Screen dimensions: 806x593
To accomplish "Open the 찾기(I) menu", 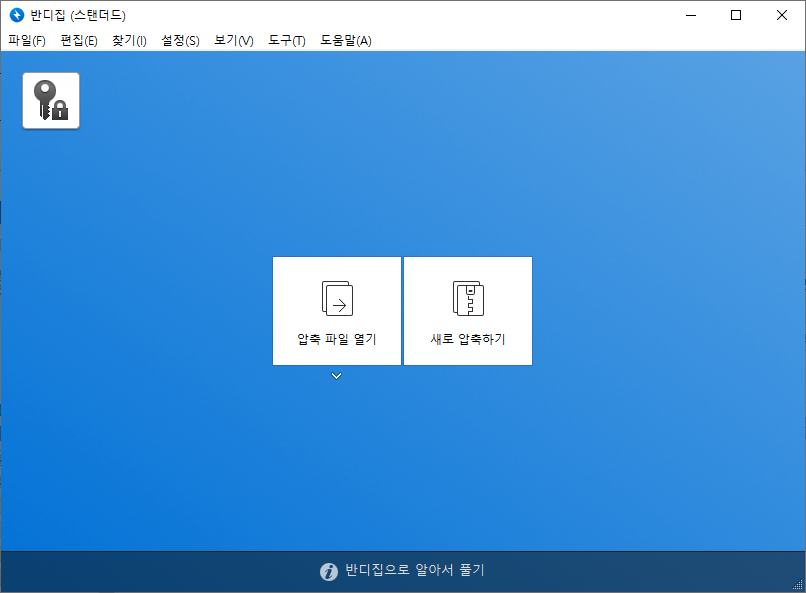I will click(129, 41).
